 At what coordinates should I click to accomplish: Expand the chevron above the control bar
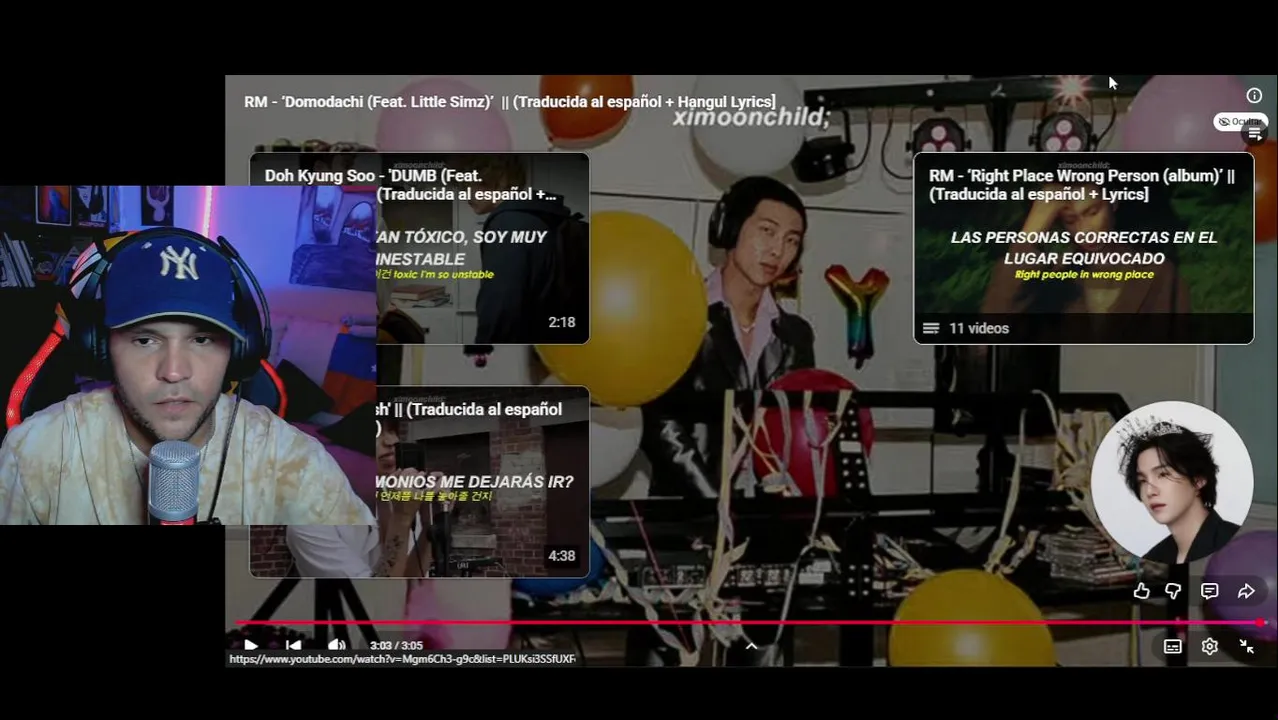pyautogui.click(x=751, y=646)
